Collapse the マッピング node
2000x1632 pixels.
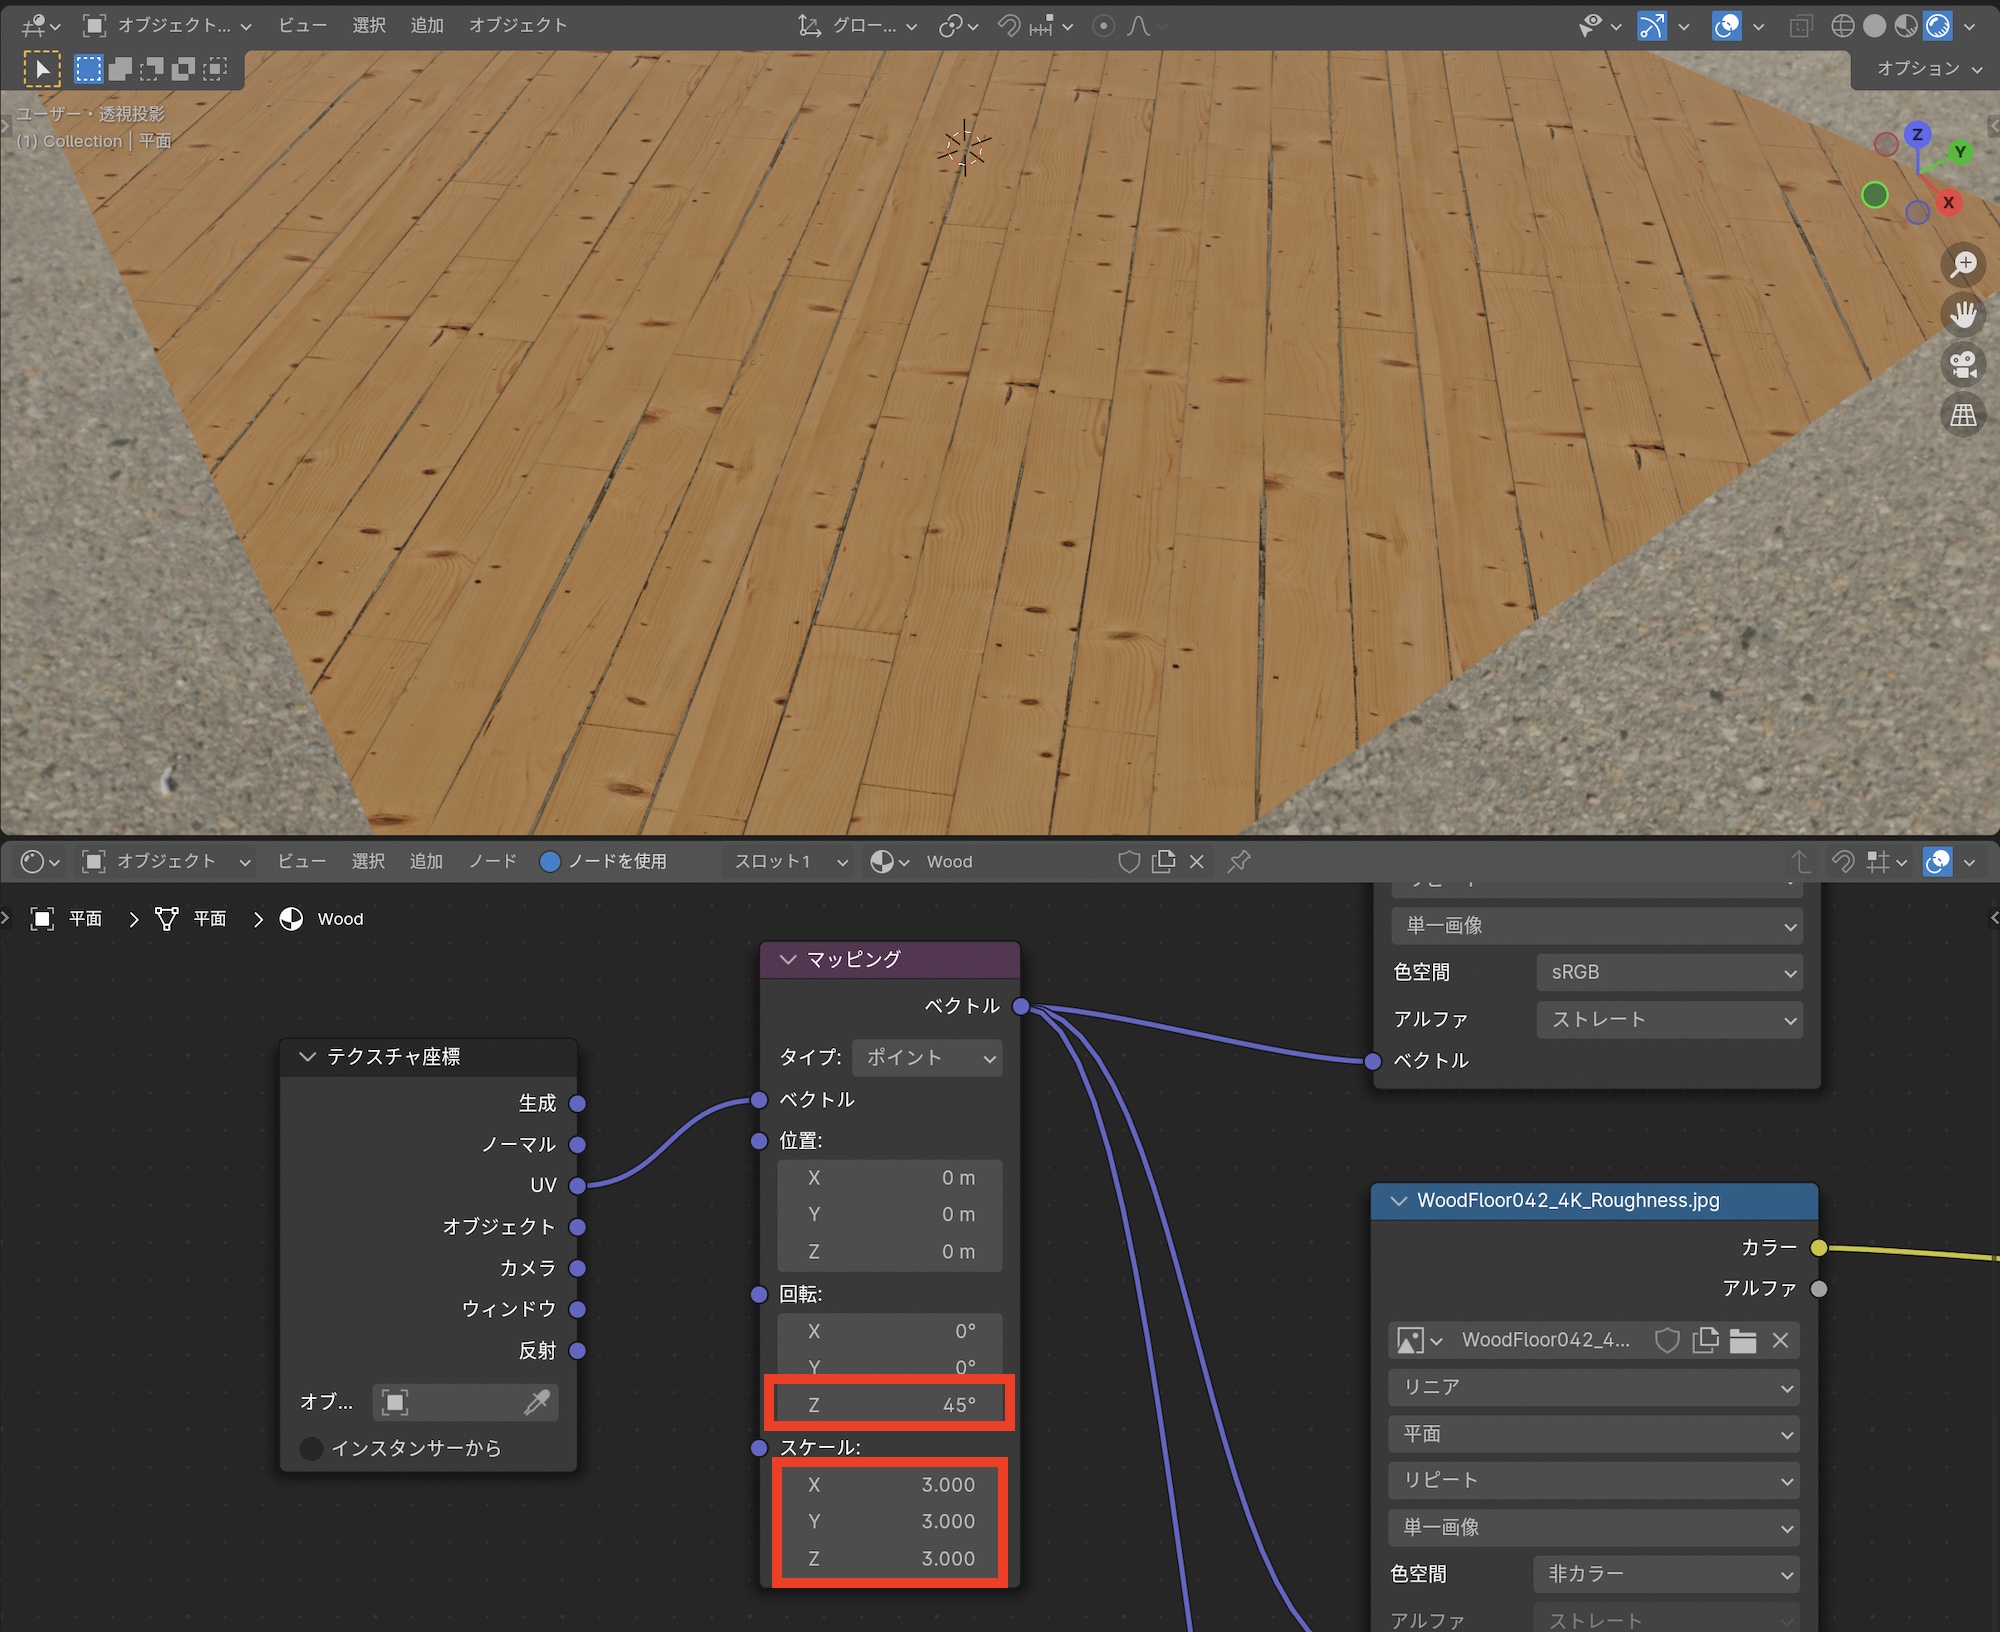(x=788, y=959)
